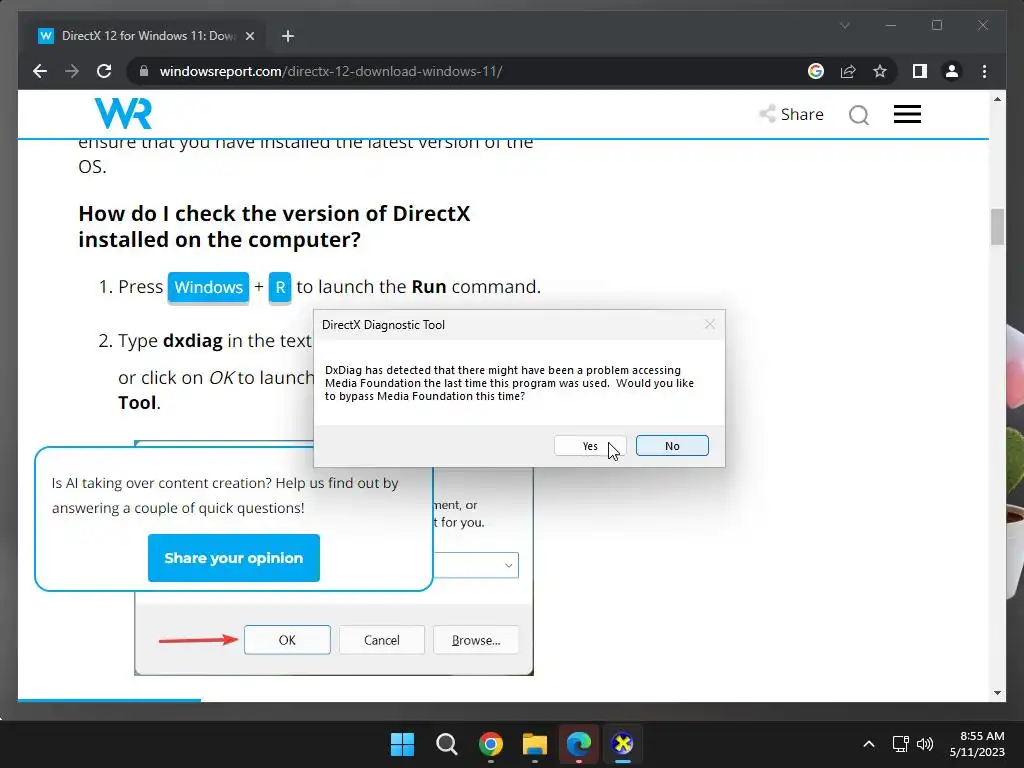Viewport: 1024px width, 768px height.
Task: Click the Google icon in the address bar
Action: 816,71
